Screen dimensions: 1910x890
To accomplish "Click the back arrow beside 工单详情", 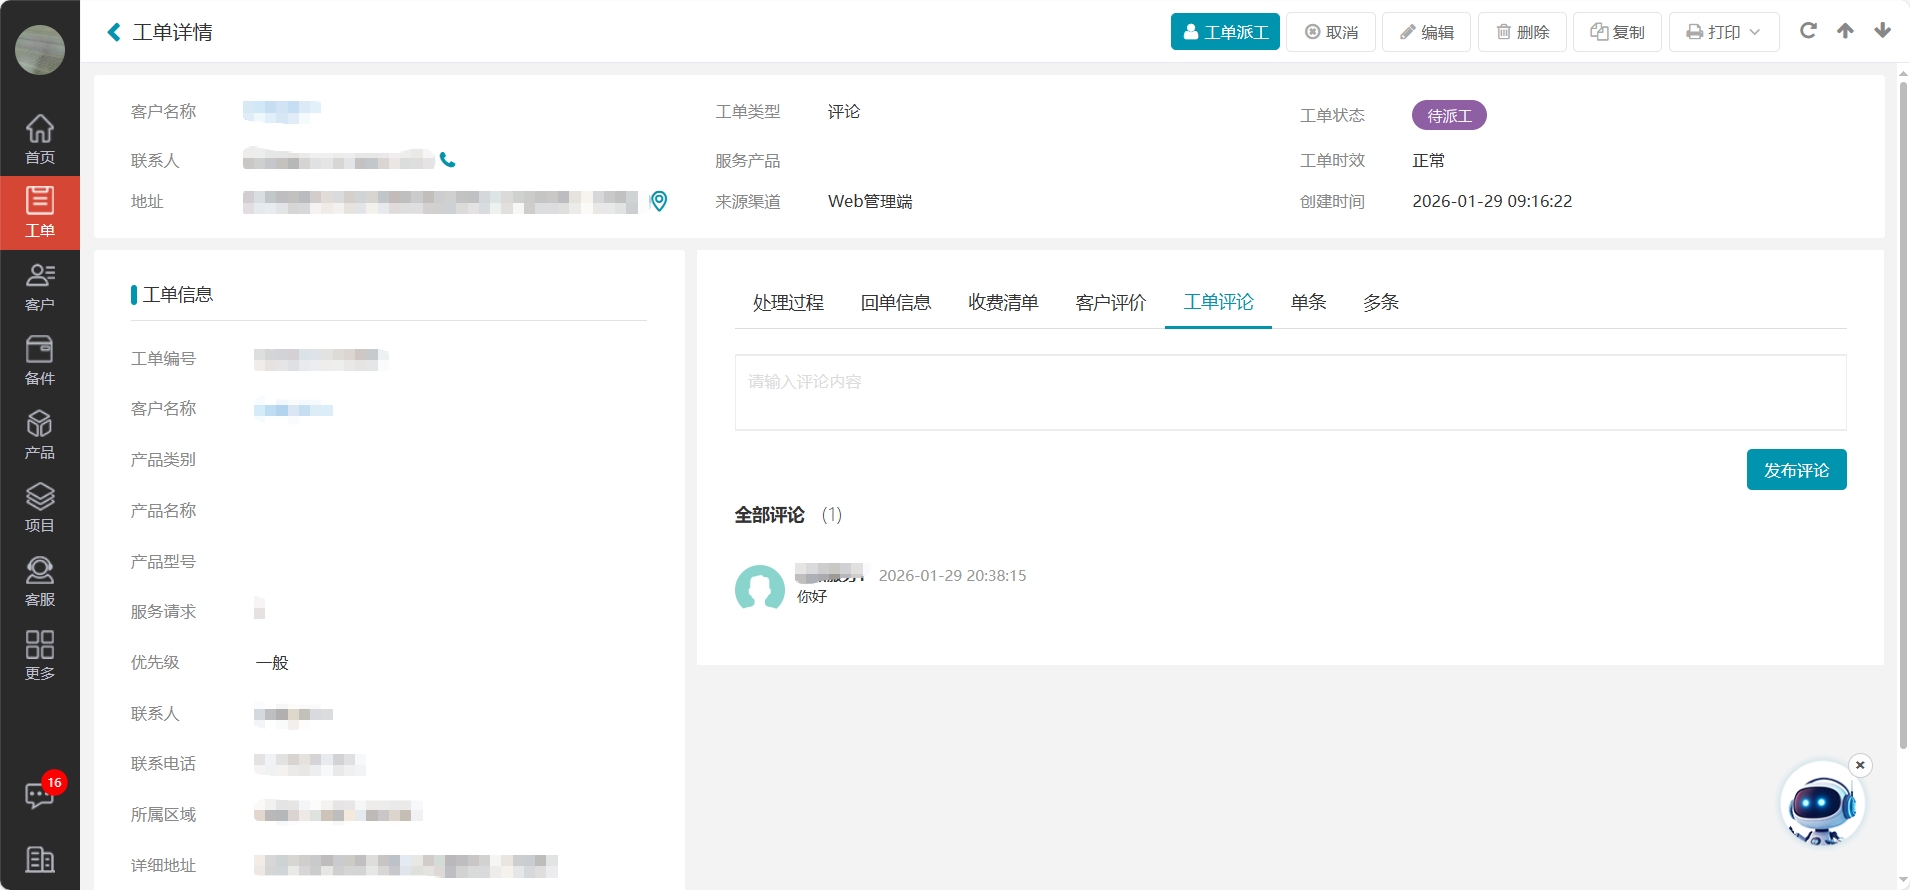I will (114, 32).
